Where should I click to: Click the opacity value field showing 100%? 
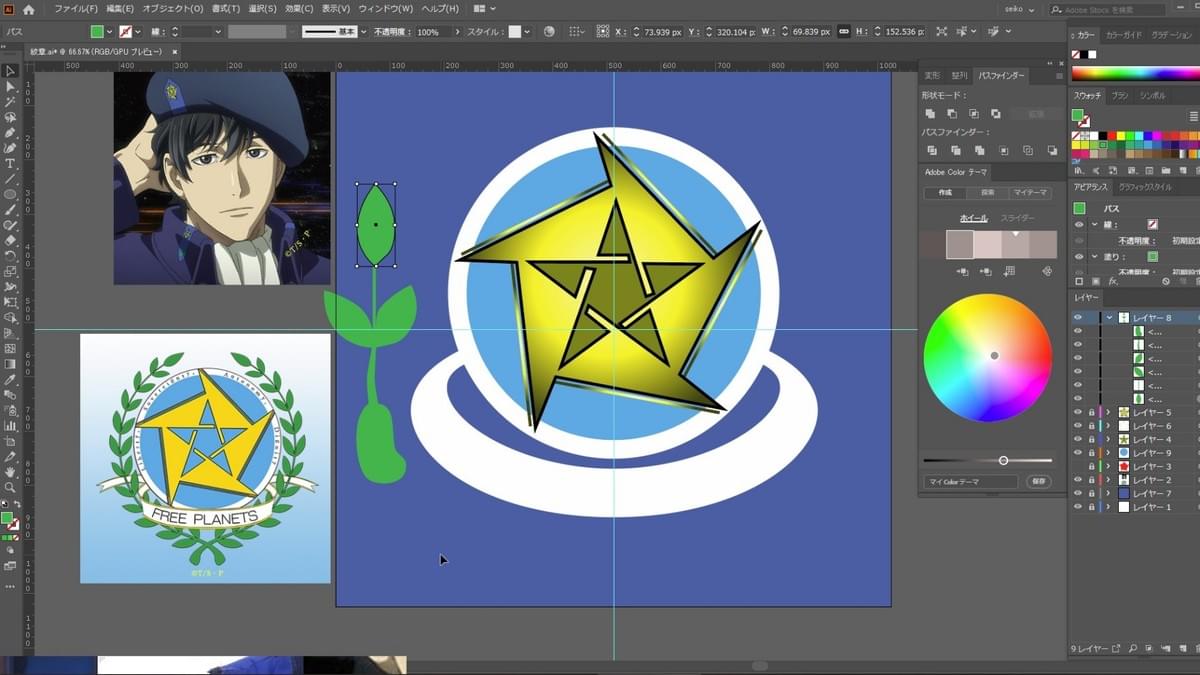click(x=432, y=32)
